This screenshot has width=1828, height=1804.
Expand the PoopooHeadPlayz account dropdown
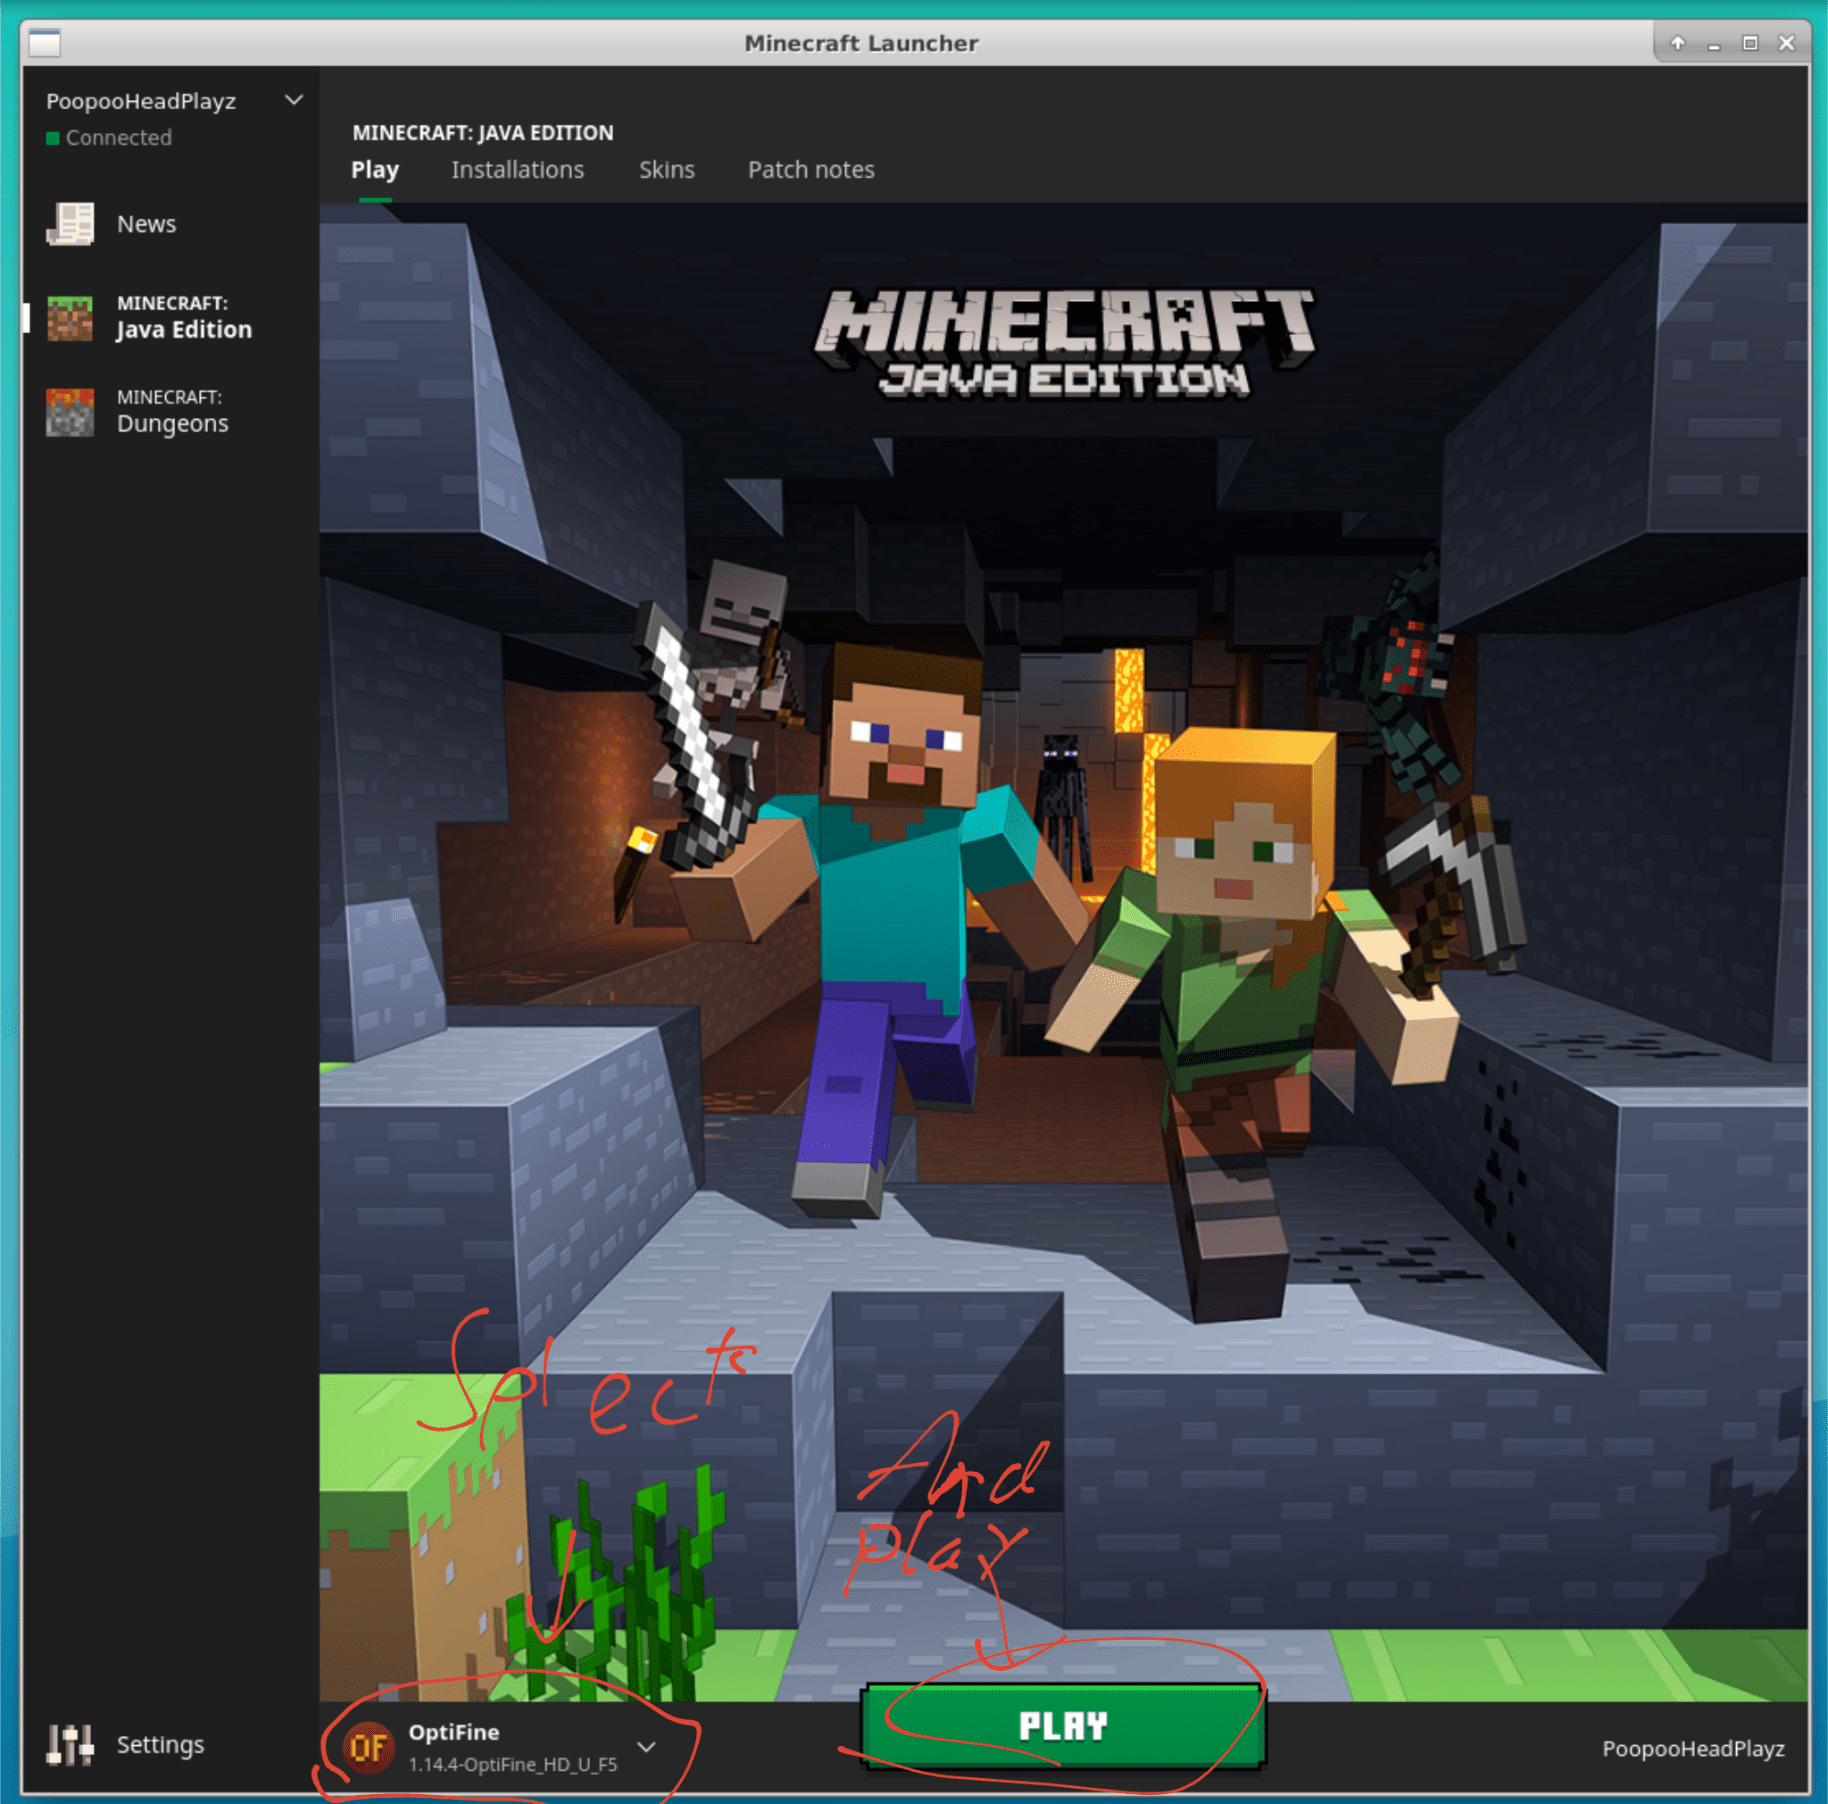pyautogui.click(x=294, y=100)
